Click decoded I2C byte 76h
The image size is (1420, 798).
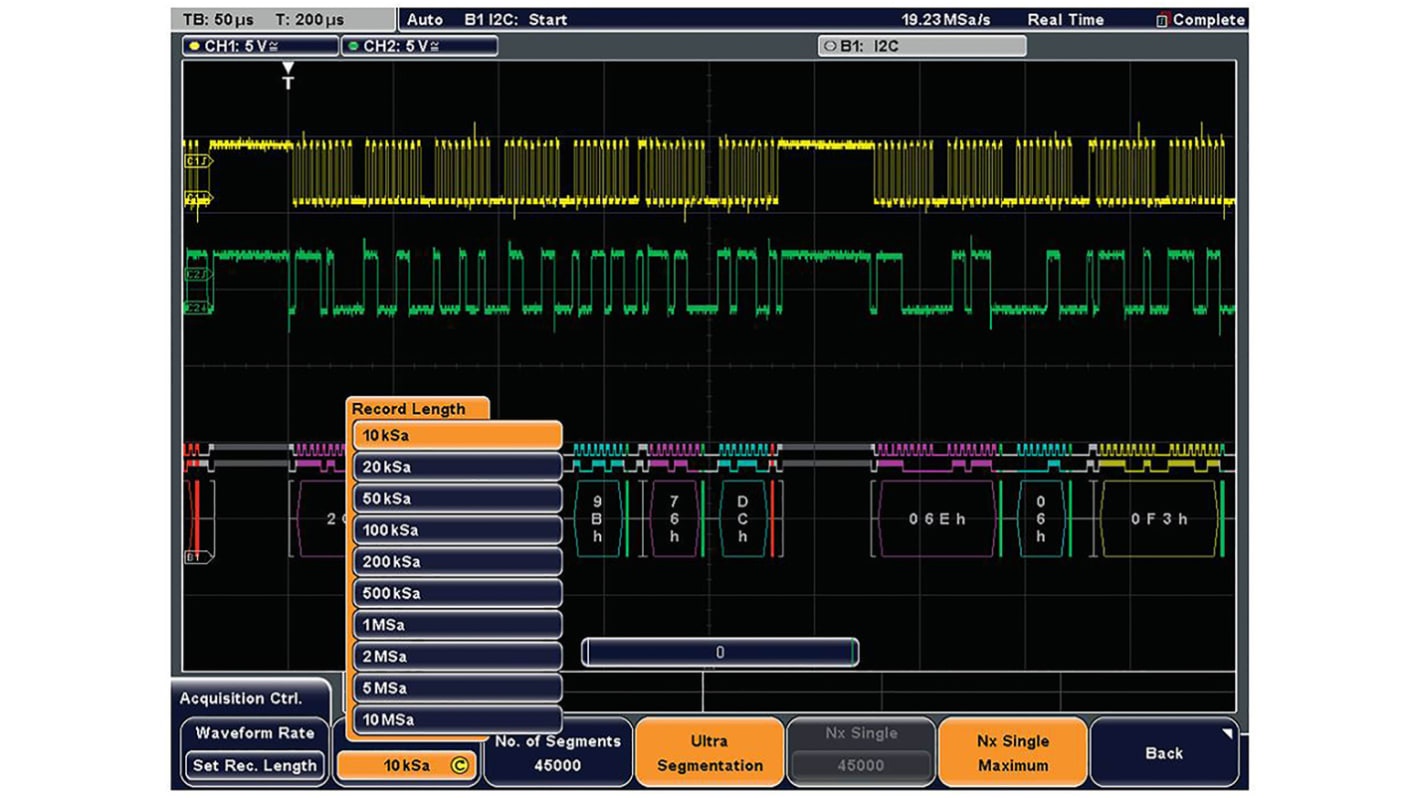[674, 519]
